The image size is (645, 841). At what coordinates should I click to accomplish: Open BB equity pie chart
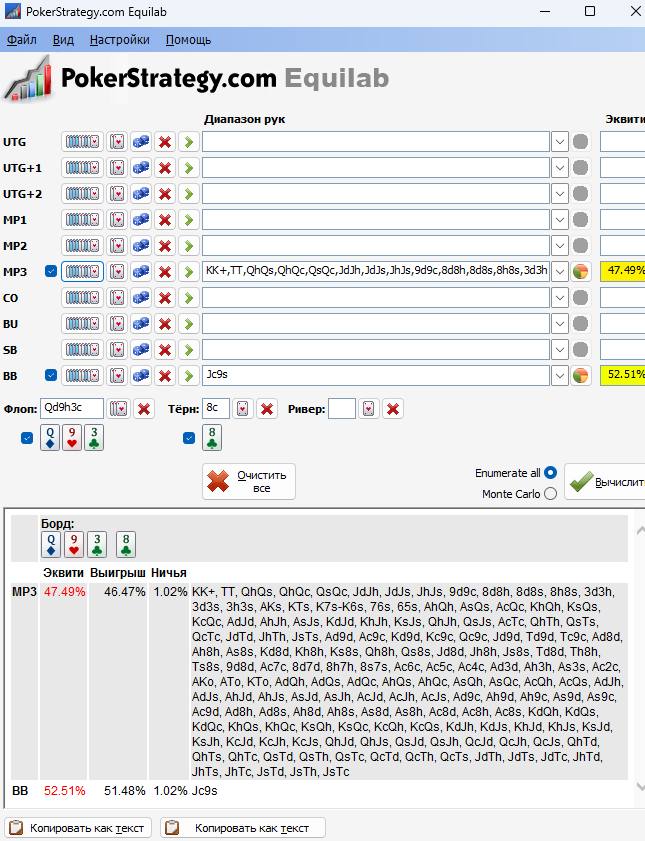coord(581,375)
